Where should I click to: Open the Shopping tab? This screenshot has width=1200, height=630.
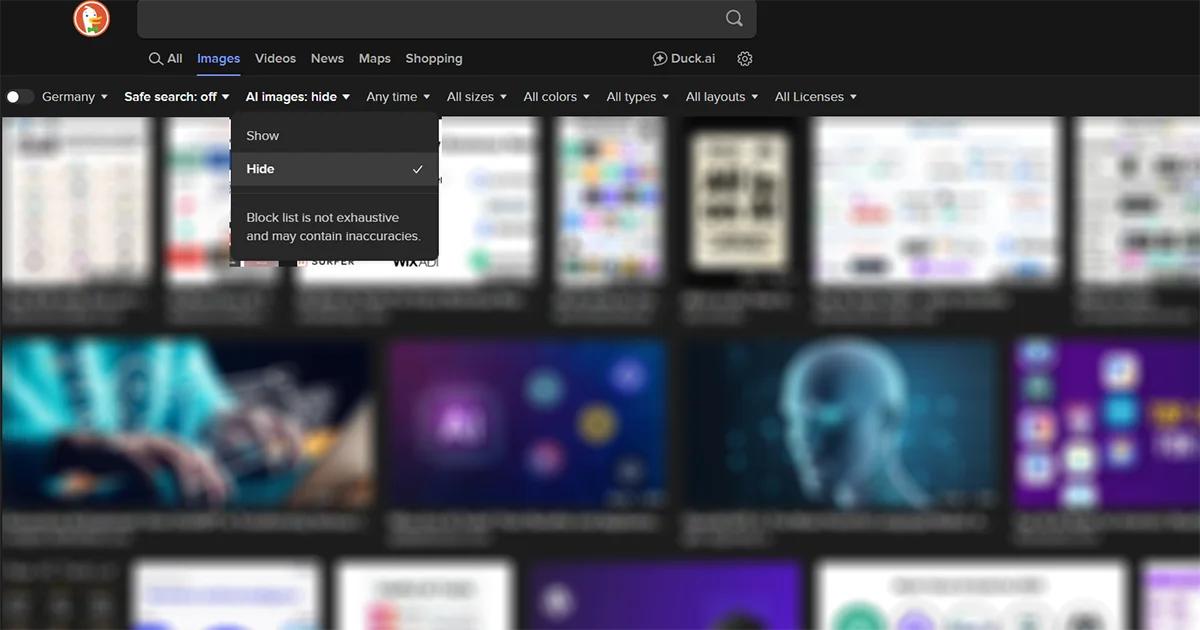[434, 59]
